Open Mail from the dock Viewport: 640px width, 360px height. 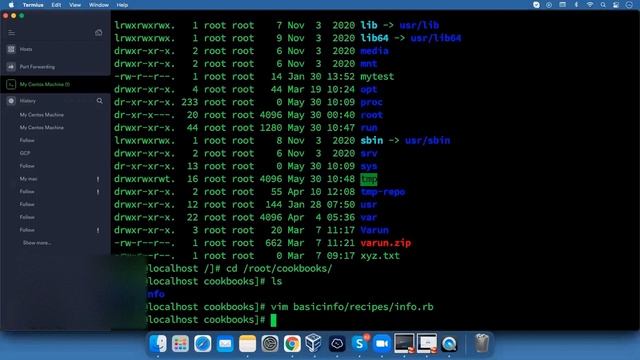225,344
